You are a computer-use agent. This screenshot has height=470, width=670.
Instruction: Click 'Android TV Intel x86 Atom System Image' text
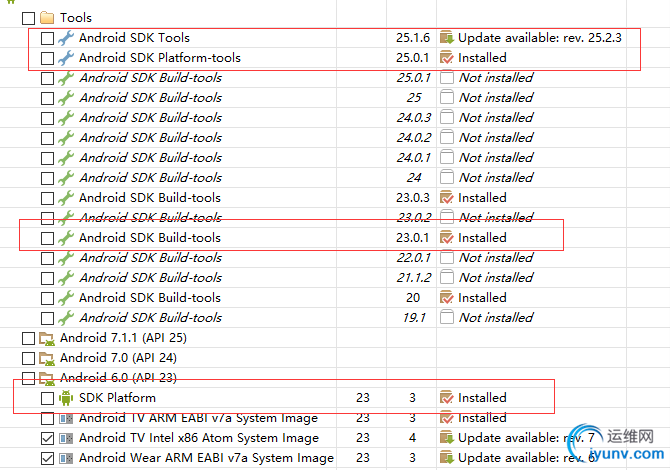click(199, 438)
